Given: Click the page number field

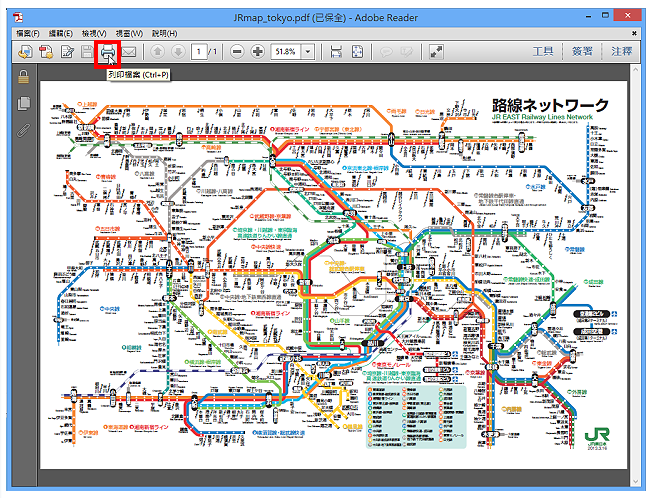Looking at the screenshot, I should (199, 52).
